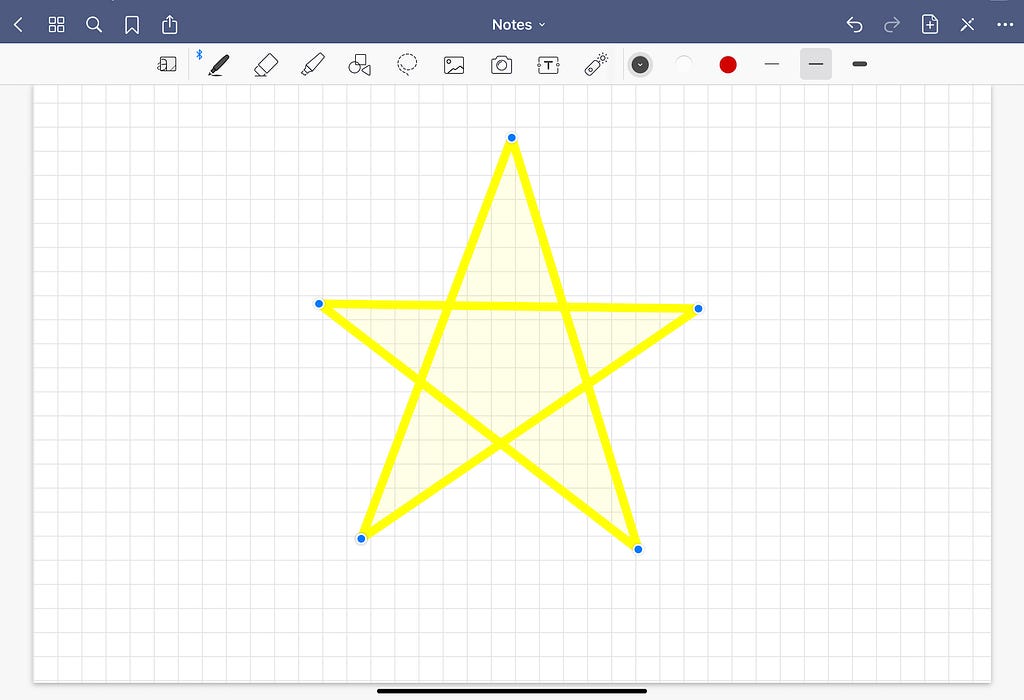1024x700 pixels.
Task: Select the red color swatch
Action: click(727, 63)
